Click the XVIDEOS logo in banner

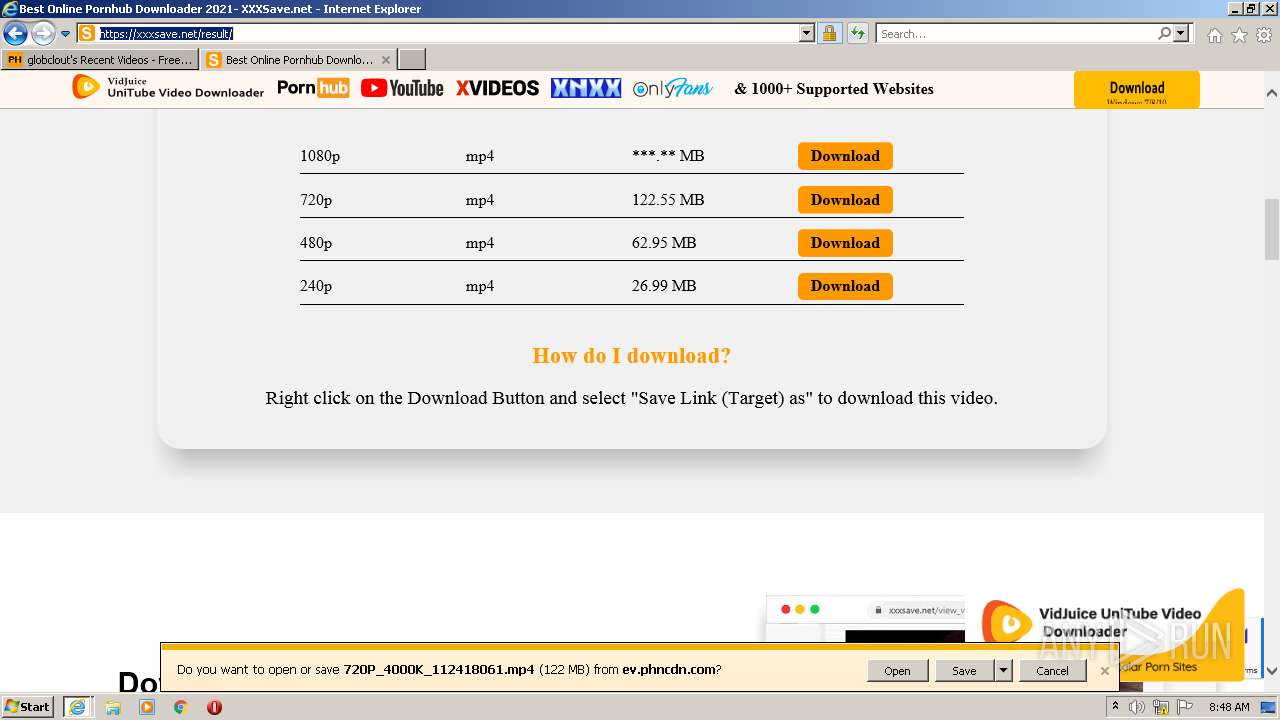click(x=497, y=88)
